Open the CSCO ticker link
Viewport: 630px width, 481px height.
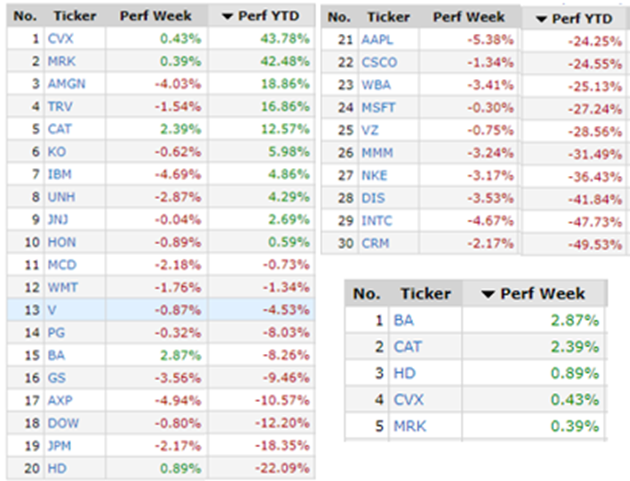point(379,62)
